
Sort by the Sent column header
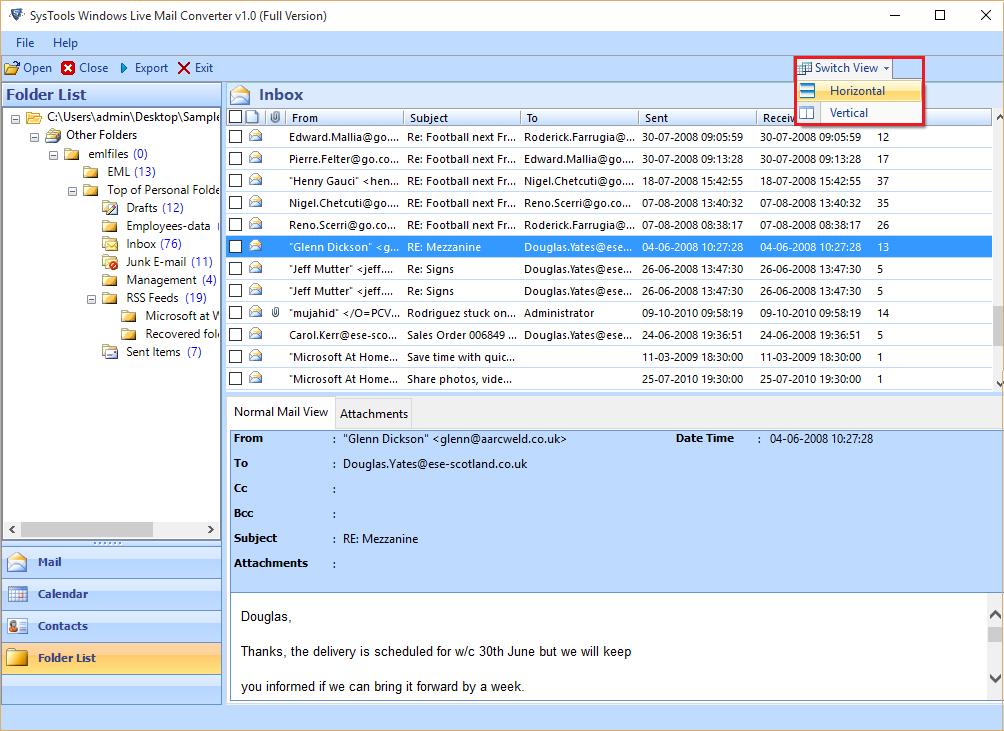coord(697,118)
